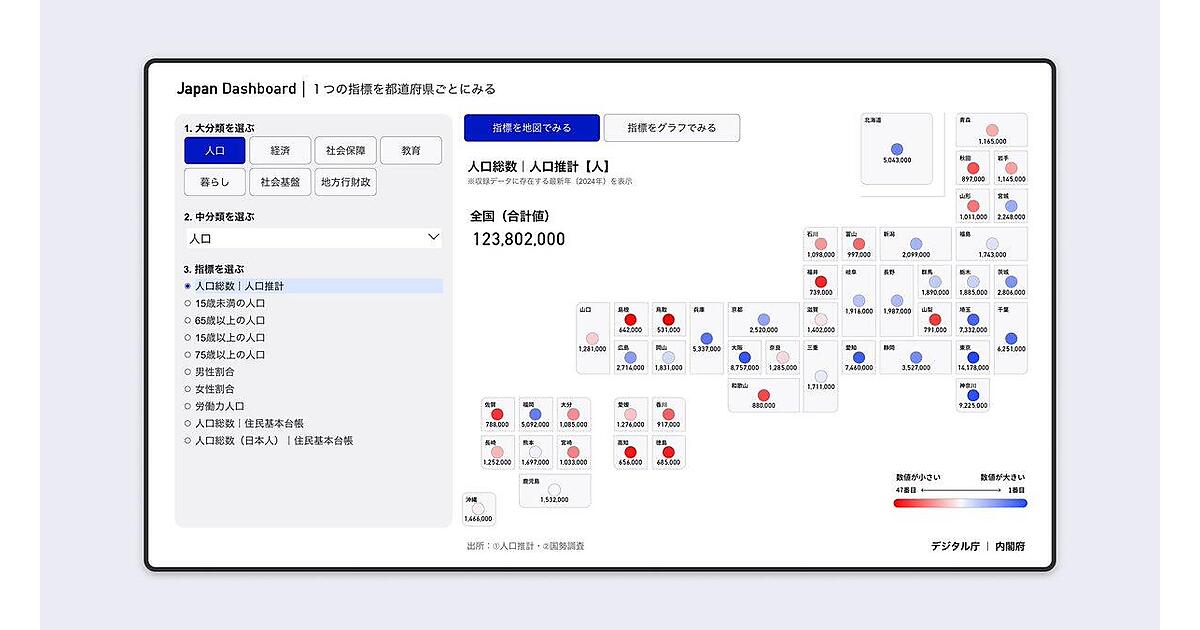This screenshot has width=1200, height=630.
Task: Click the 経済 category button
Action: (x=279, y=151)
